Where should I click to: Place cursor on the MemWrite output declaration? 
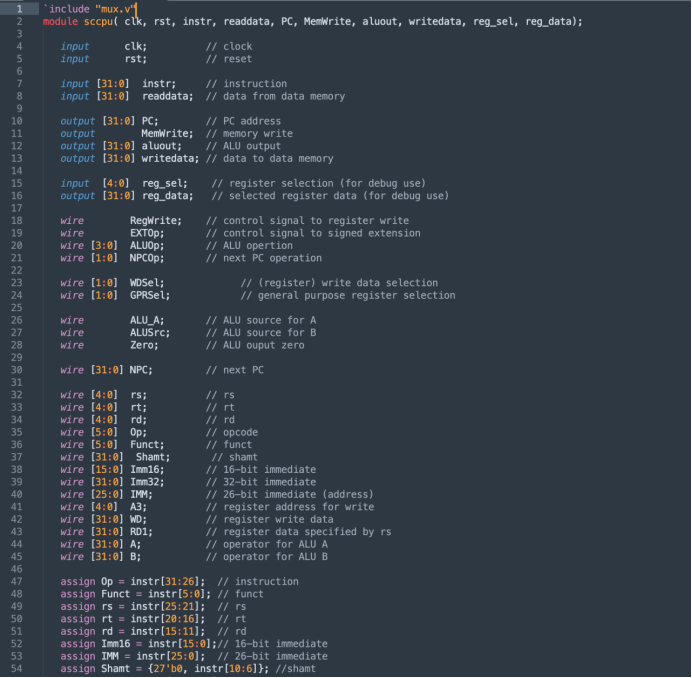pos(161,134)
